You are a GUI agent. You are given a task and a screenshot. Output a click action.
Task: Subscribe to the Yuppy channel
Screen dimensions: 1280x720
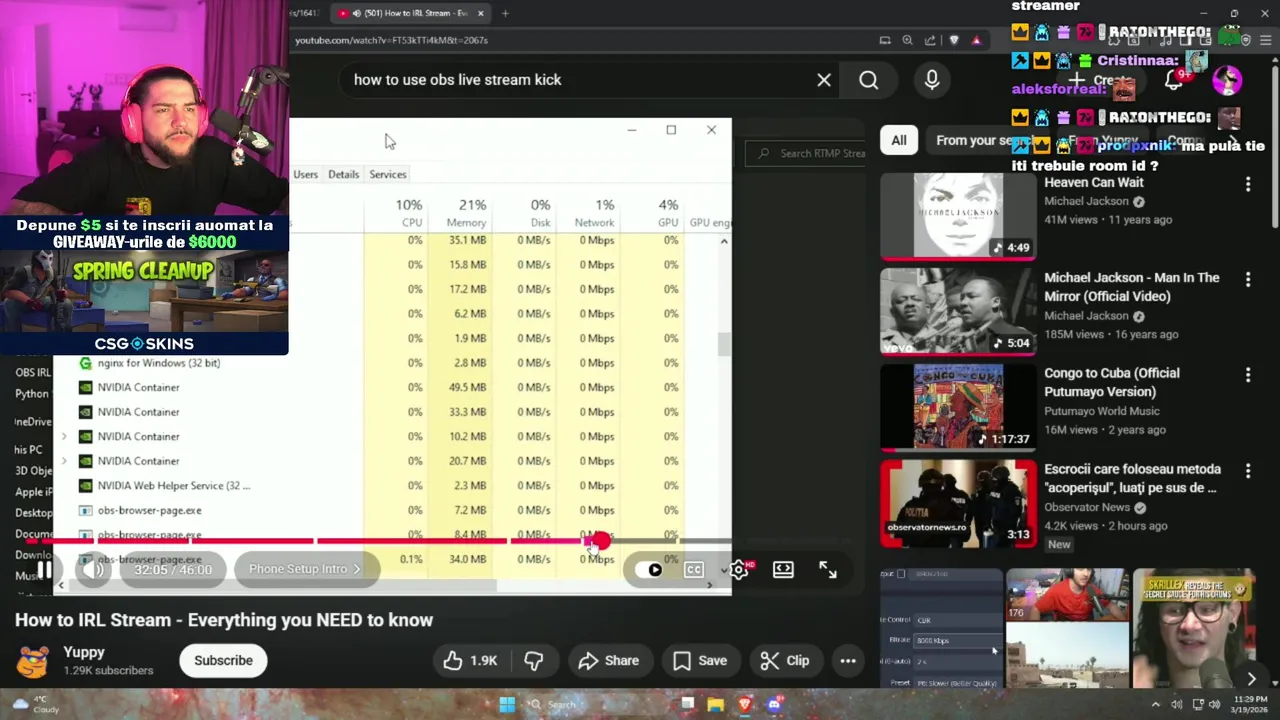click(223, 660)
